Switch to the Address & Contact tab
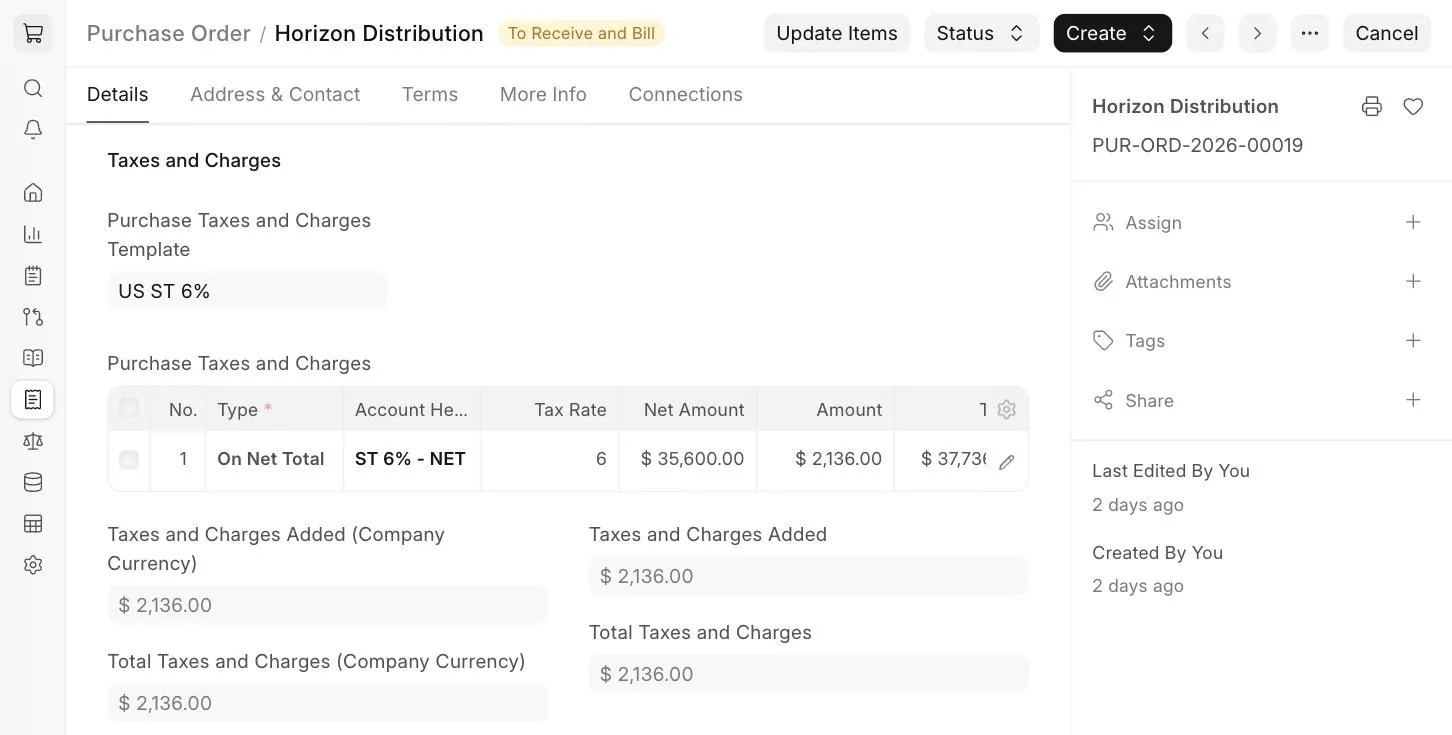The height and width of the screenshot is (735, 1452). pos(275,94)
